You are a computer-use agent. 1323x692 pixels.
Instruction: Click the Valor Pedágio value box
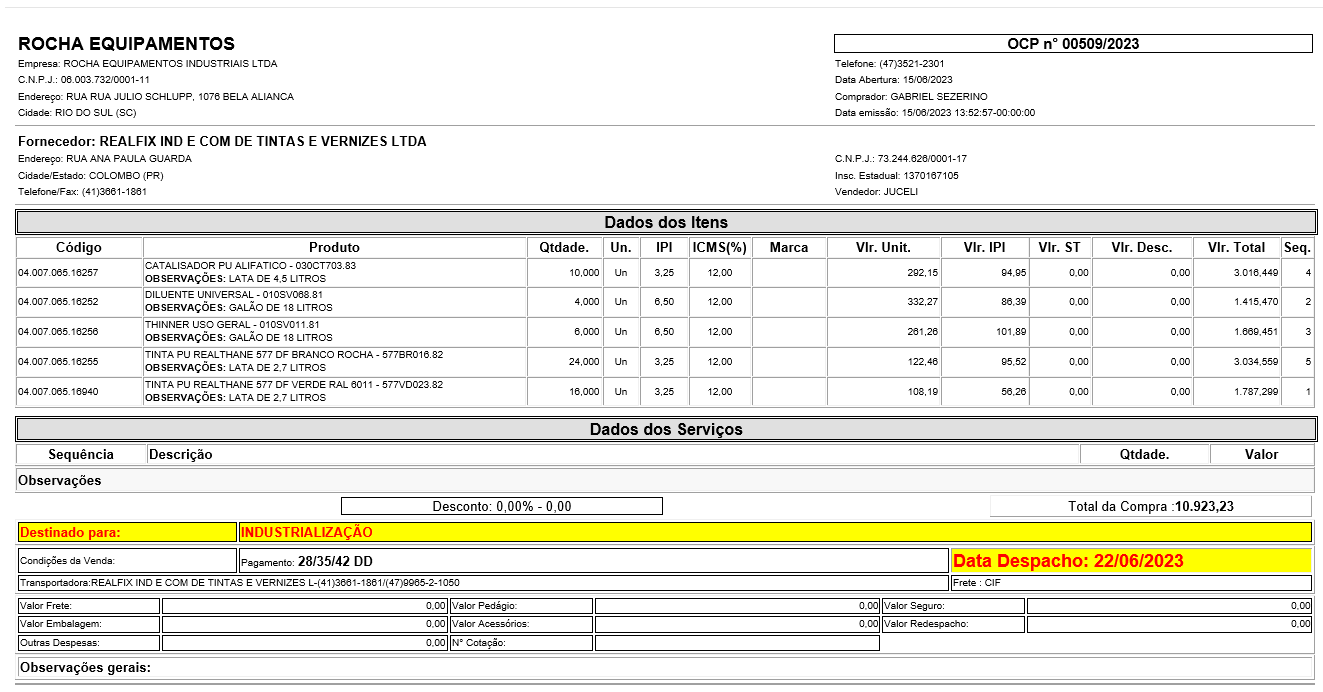(736, 606)
